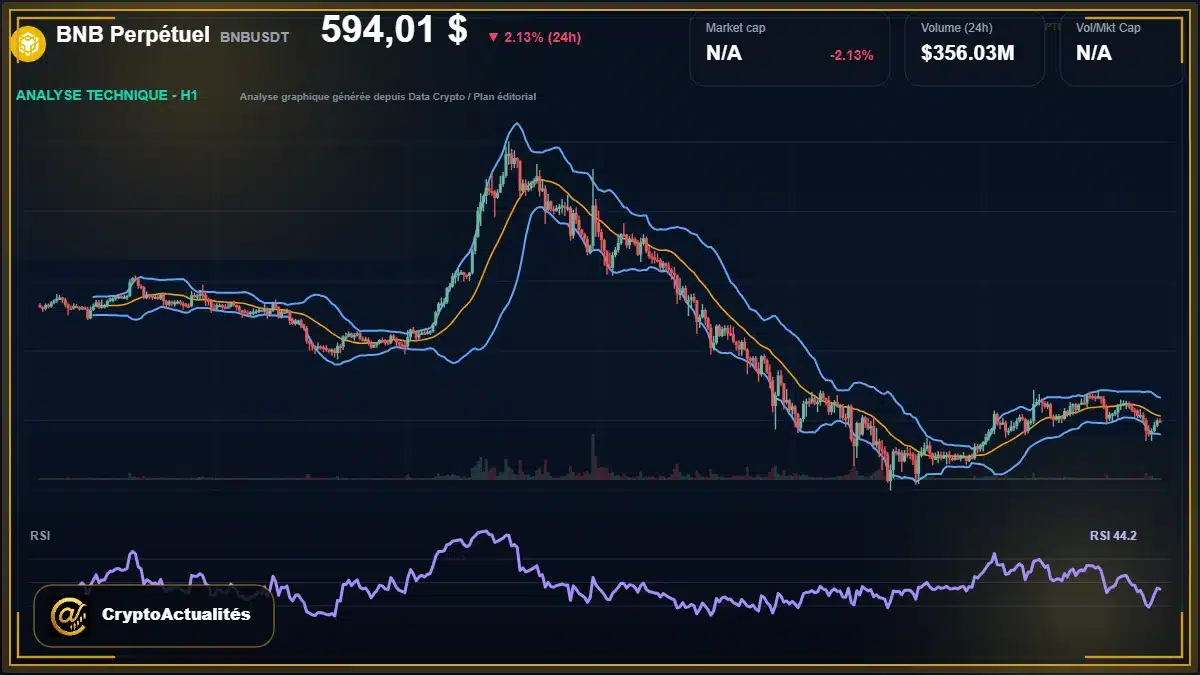
Task: Click the Vol/Mkt Cap label
Action: pos(1108,28)
